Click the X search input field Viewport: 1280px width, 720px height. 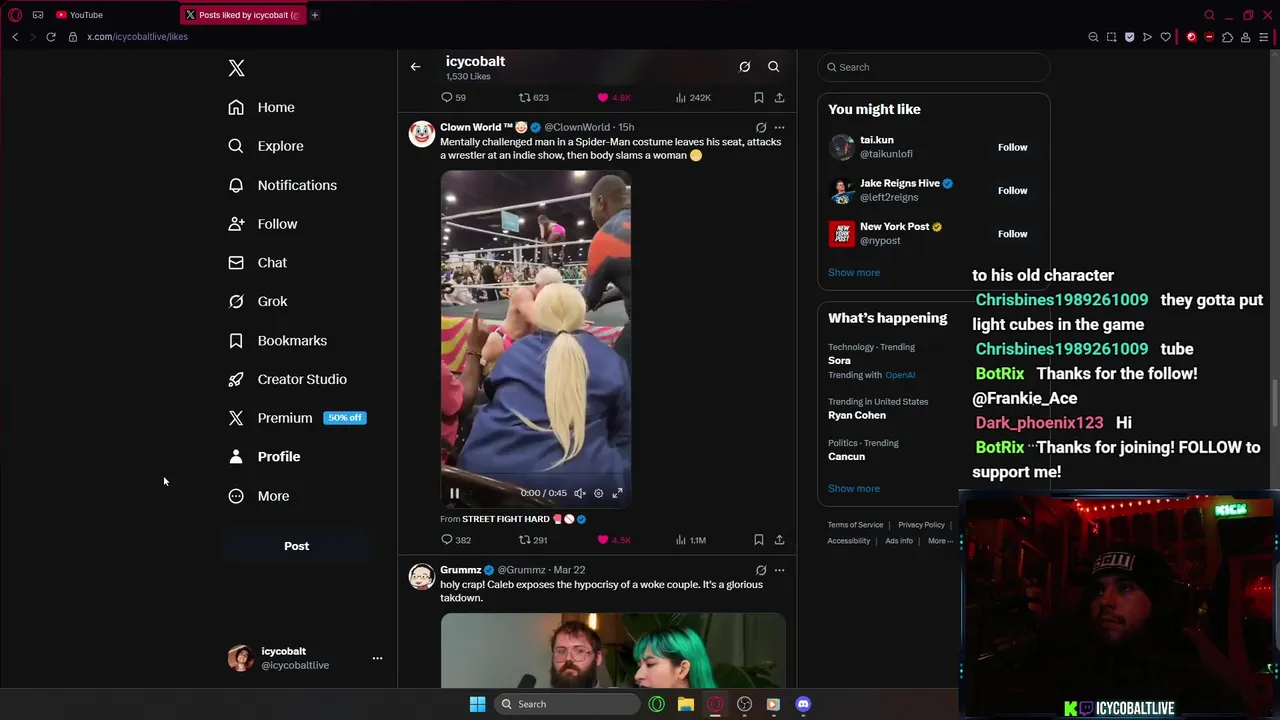coord(934,67)
